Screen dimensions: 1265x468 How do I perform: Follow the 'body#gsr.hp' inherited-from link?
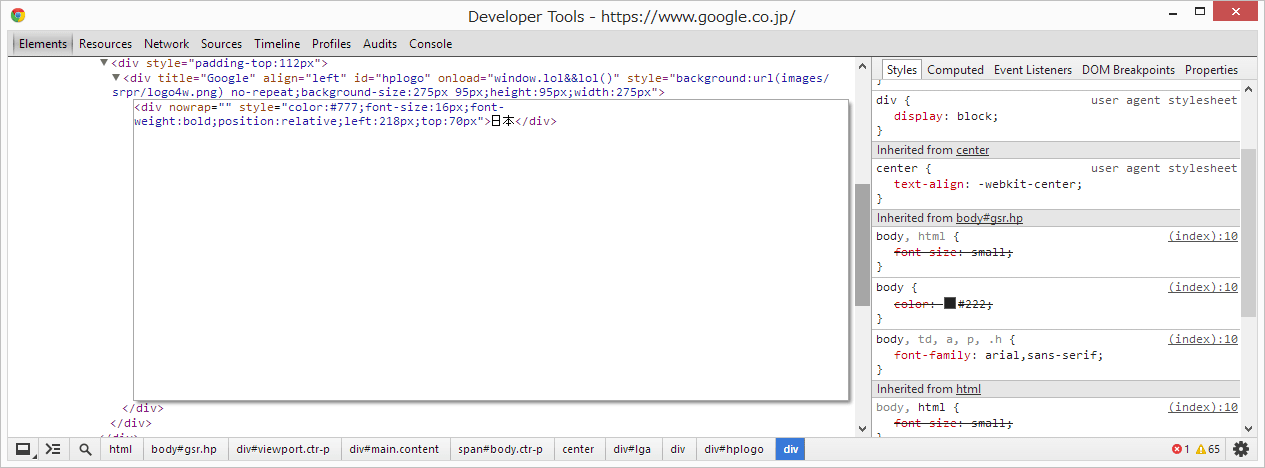tap(989, 218)
